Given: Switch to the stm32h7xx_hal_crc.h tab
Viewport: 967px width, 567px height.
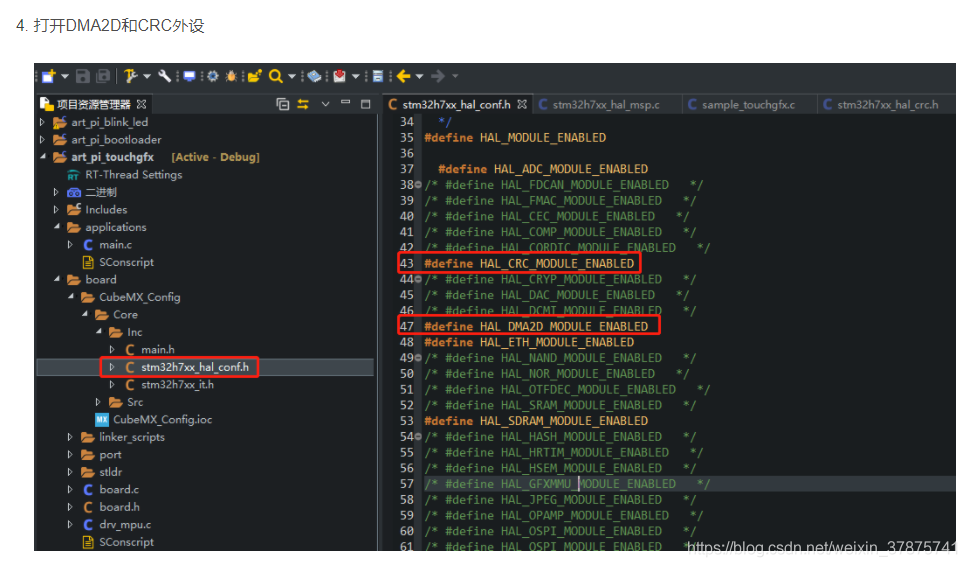Looking at the screenshot, I should point(887,104).
